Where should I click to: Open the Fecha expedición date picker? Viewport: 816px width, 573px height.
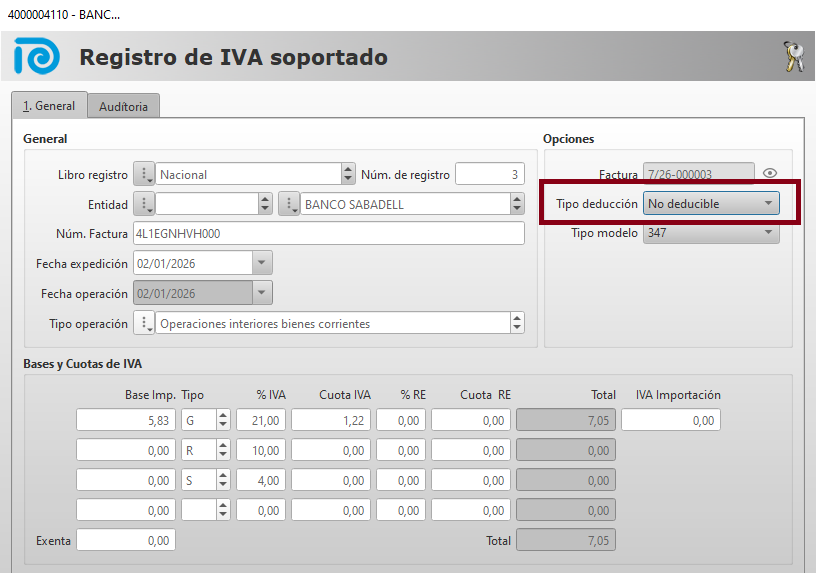[261, 263]
